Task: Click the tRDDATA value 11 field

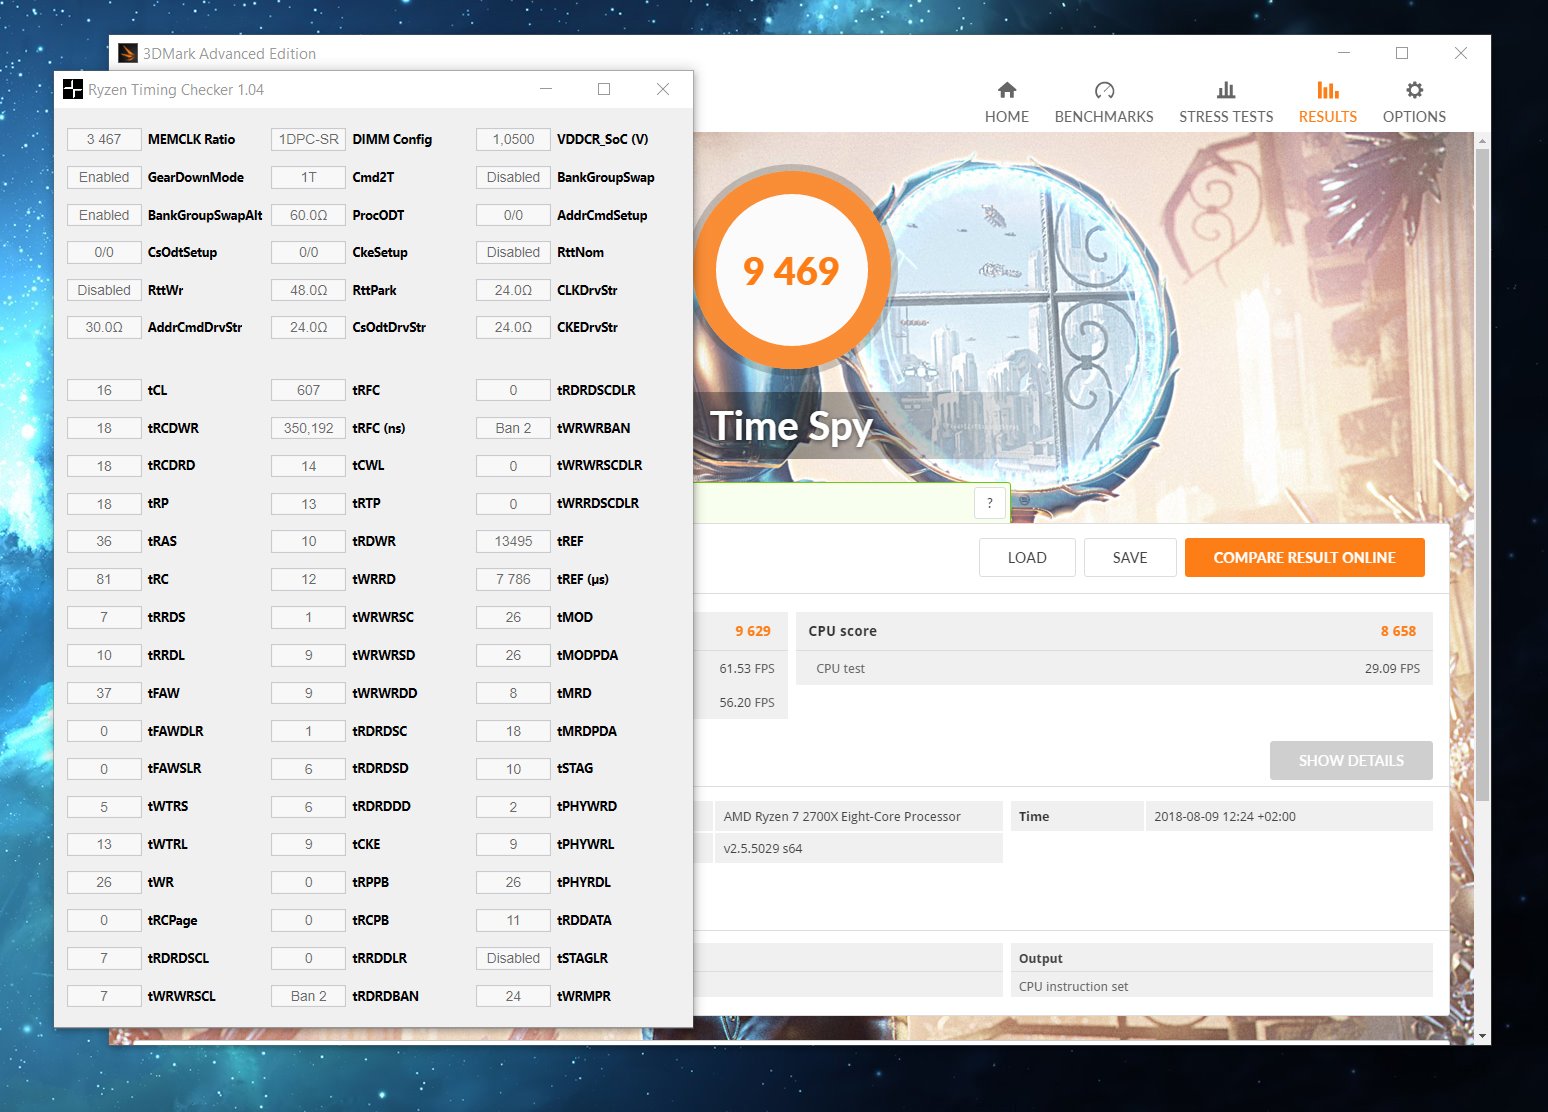Action: point(513,920)
